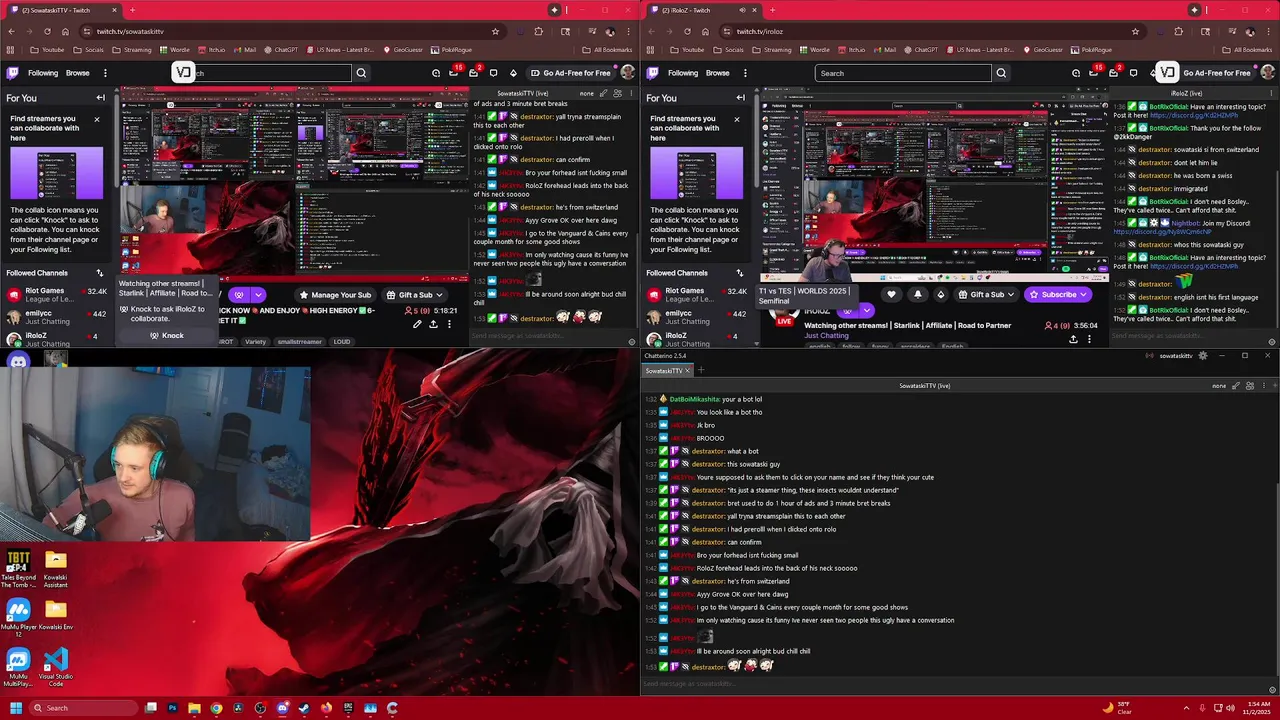Collapse the For You sidebar in right Twitch window
This screenshot has width=1280, height=720.
coord(740,98)
